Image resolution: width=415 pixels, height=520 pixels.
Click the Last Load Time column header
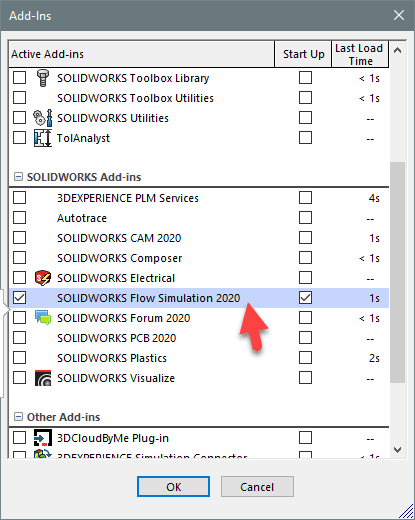coord(360,54)
